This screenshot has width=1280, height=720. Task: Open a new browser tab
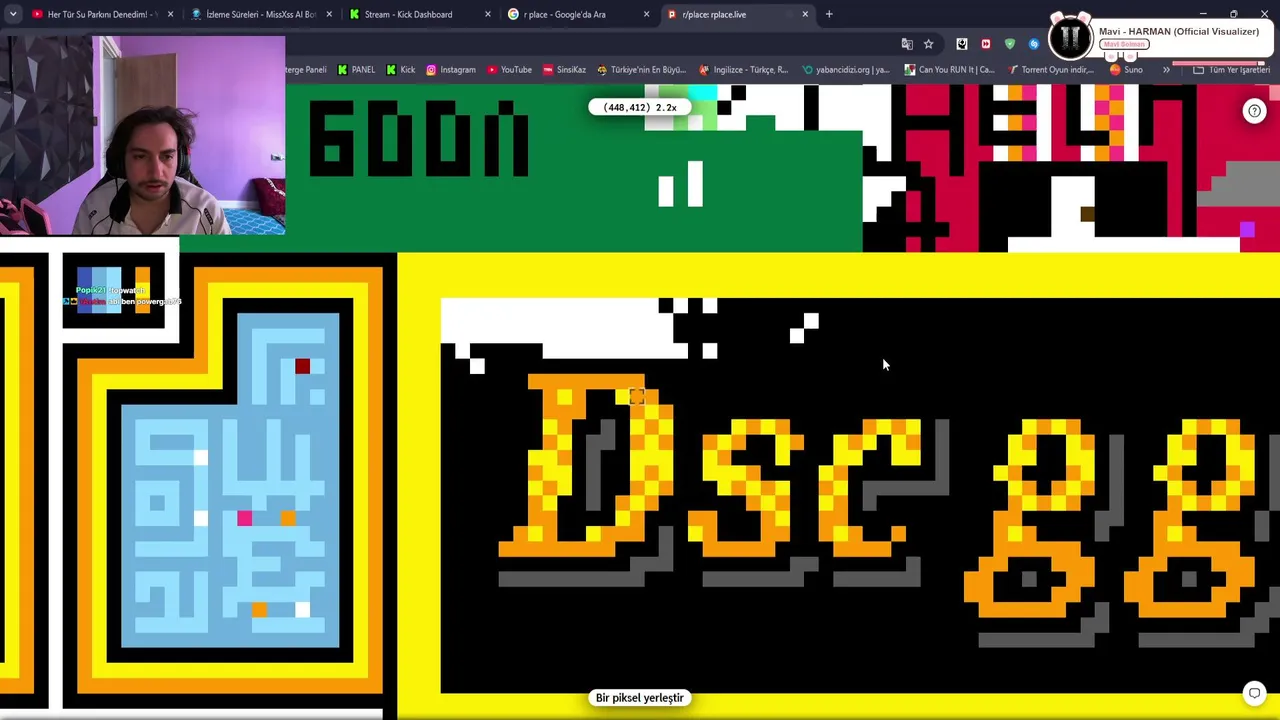(x=829, y=14)
